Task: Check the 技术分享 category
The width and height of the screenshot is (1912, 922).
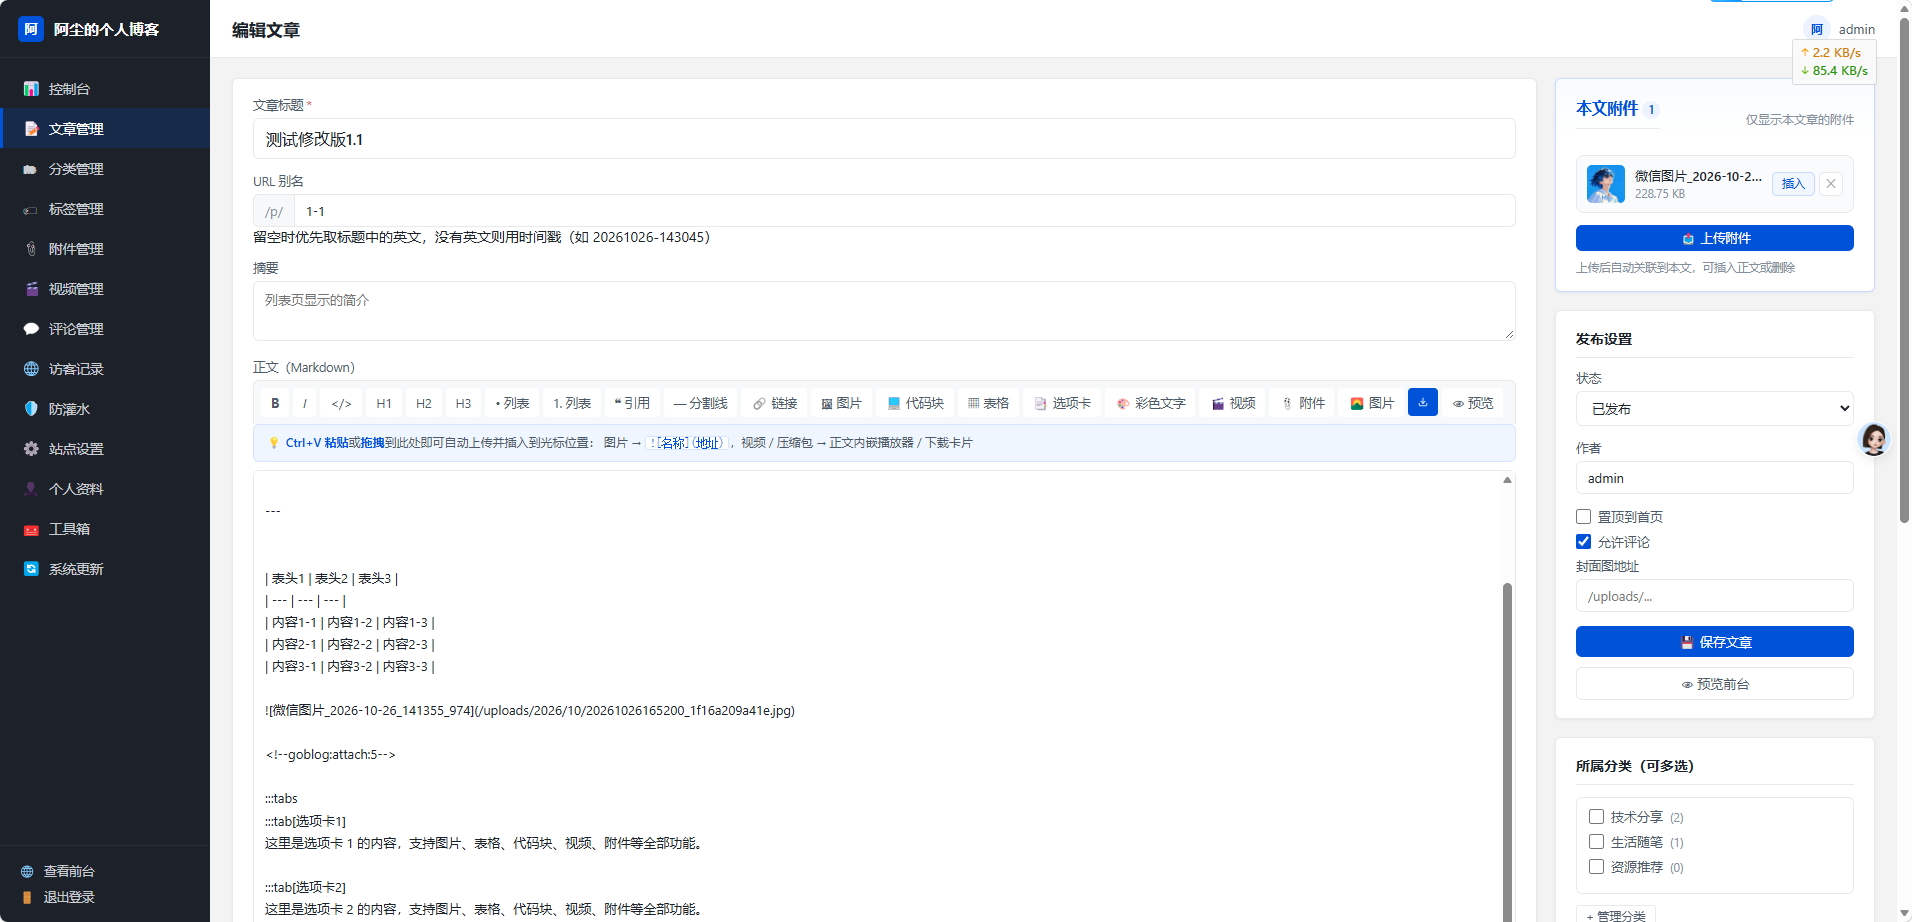Action: click(x=1597, y=817)
